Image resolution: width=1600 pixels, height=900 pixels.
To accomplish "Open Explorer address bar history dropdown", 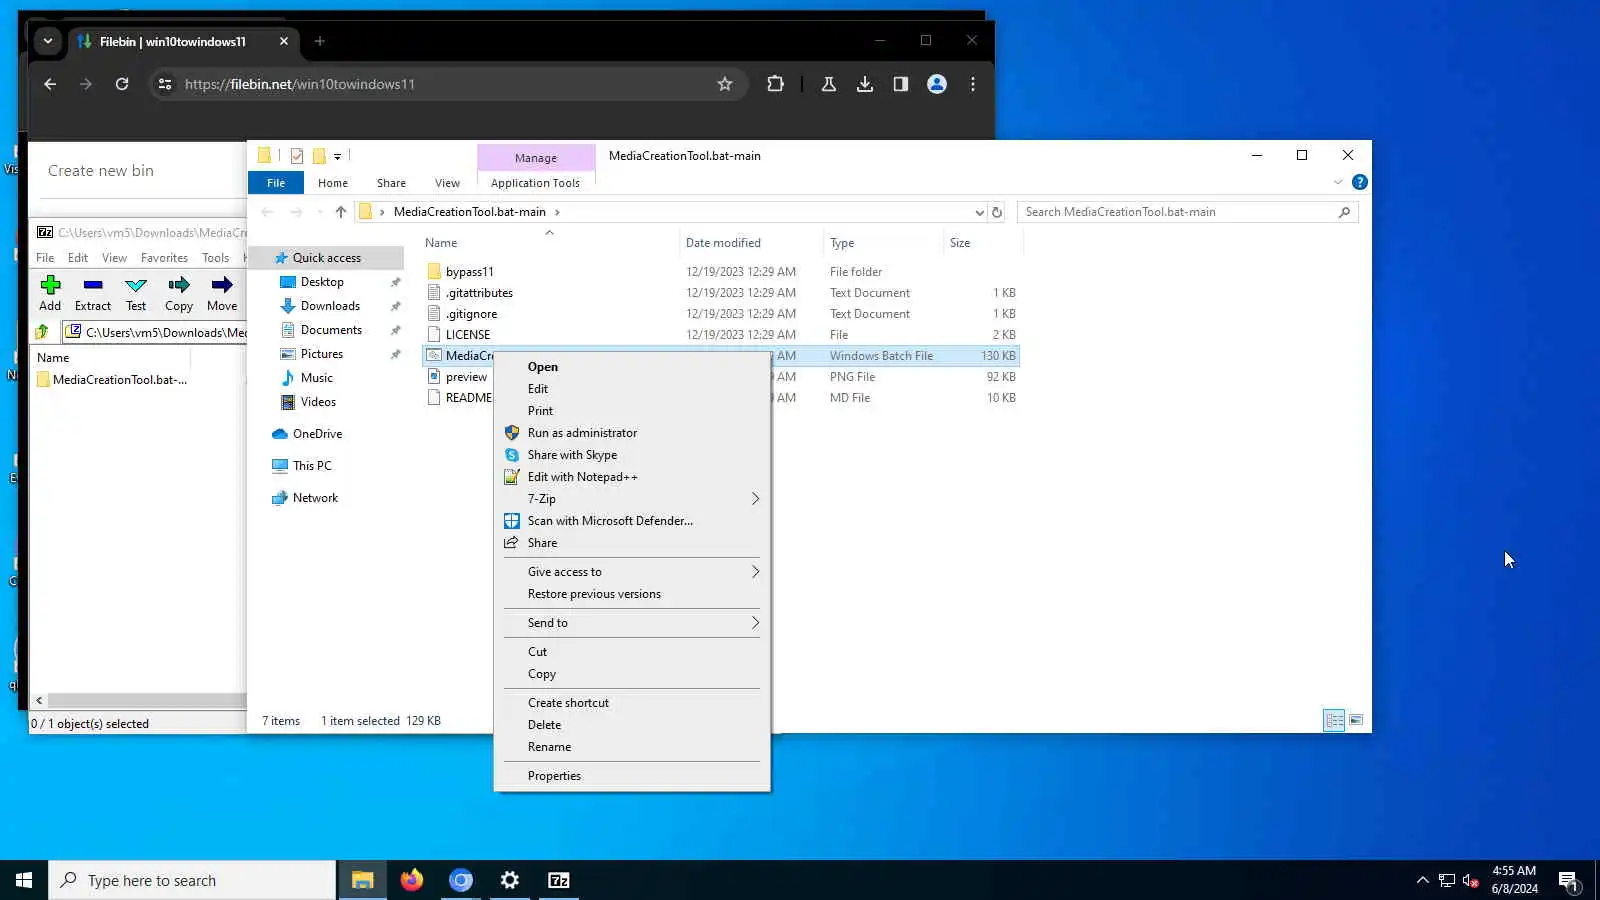I will pos(979,212).
